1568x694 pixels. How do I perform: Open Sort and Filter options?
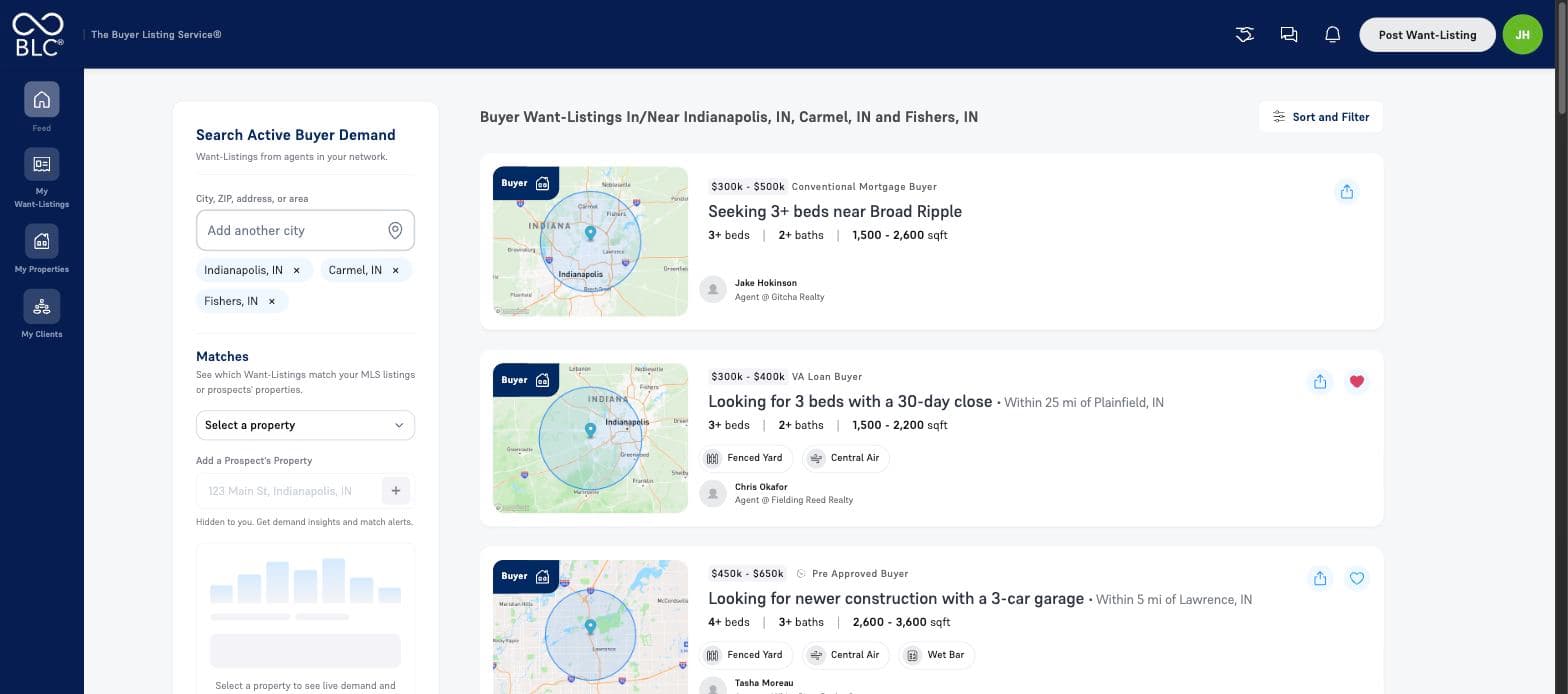pos(1321,117)
